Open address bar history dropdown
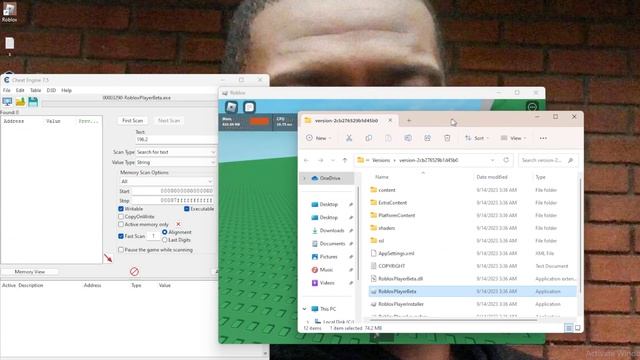Image resolution: width=640 pixels, height=360 pixels. tap(493, 160)
